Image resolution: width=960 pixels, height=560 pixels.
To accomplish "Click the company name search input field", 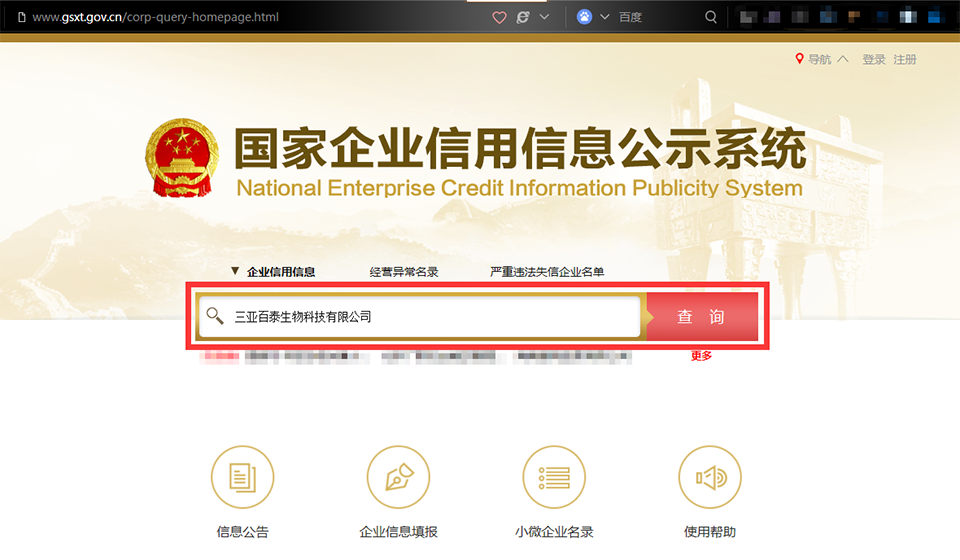I will point(419,316).
